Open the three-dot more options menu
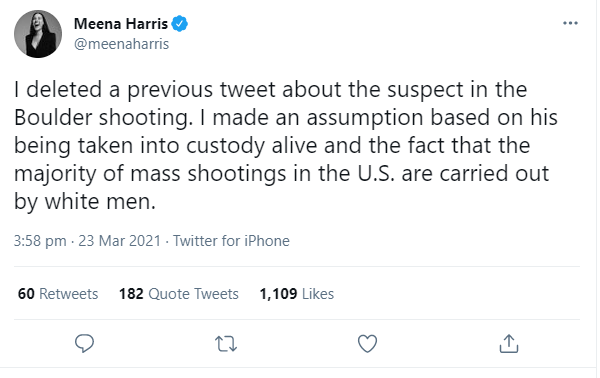 click(570, 23)
